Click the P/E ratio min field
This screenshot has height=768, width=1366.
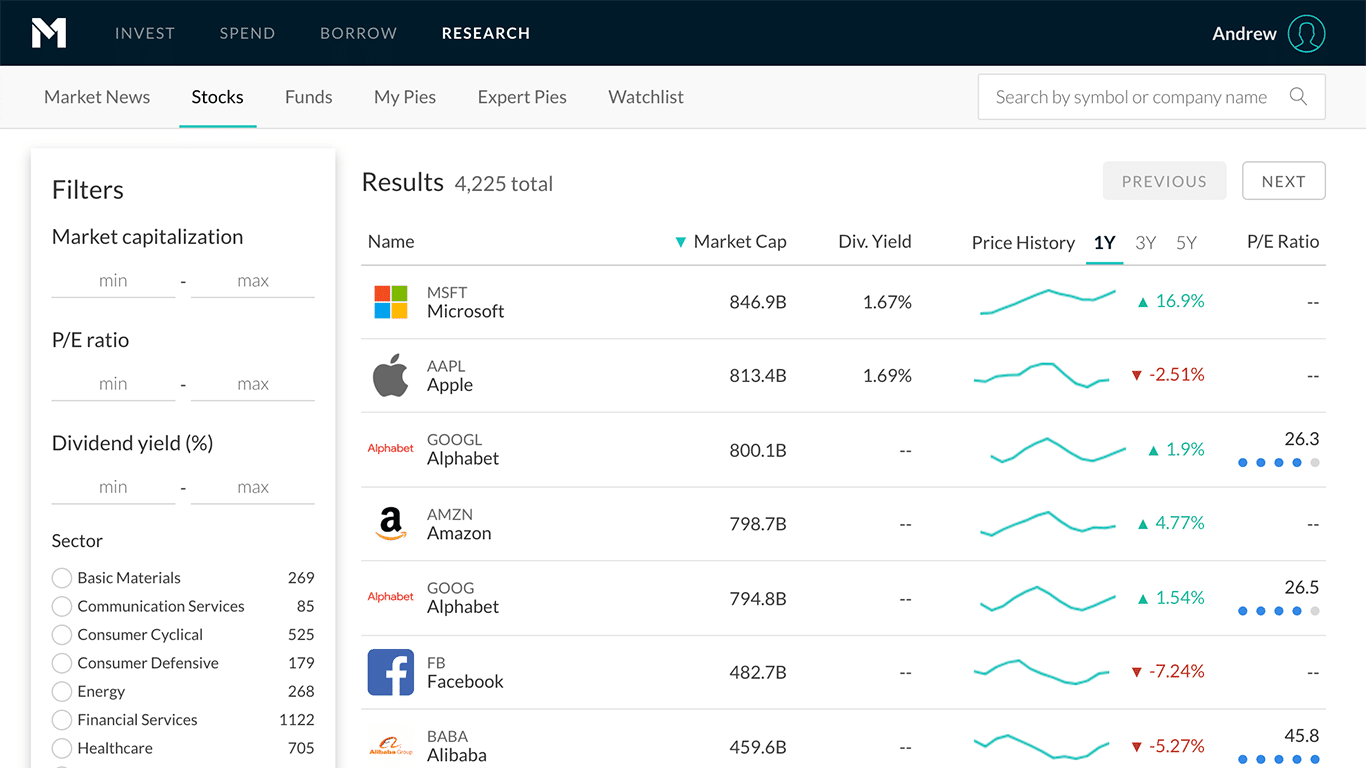click(113, 384)
